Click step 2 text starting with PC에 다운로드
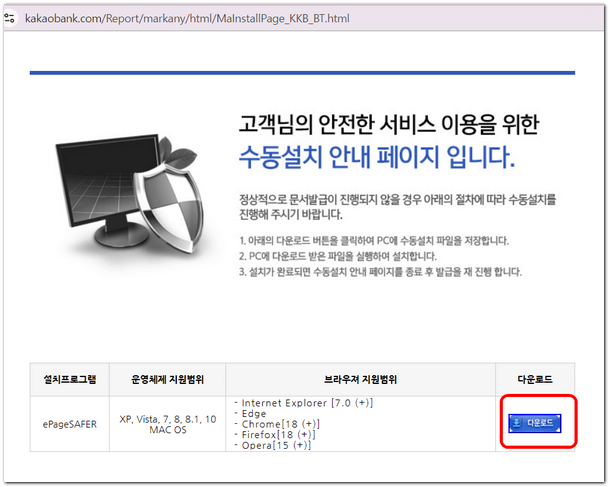The height and width of the screenshot is (487, 609). (x=338, y=256)
